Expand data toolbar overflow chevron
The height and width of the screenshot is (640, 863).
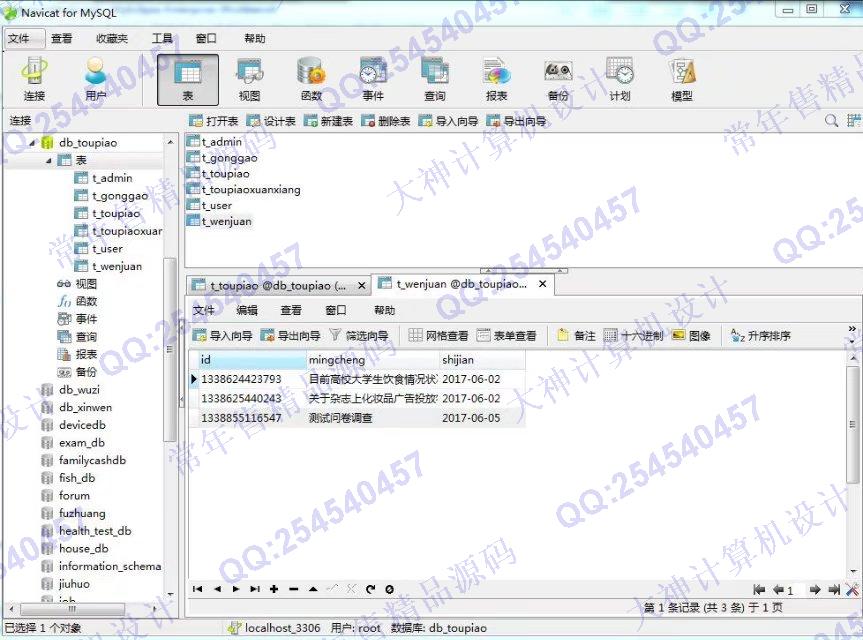click(852, 329)
